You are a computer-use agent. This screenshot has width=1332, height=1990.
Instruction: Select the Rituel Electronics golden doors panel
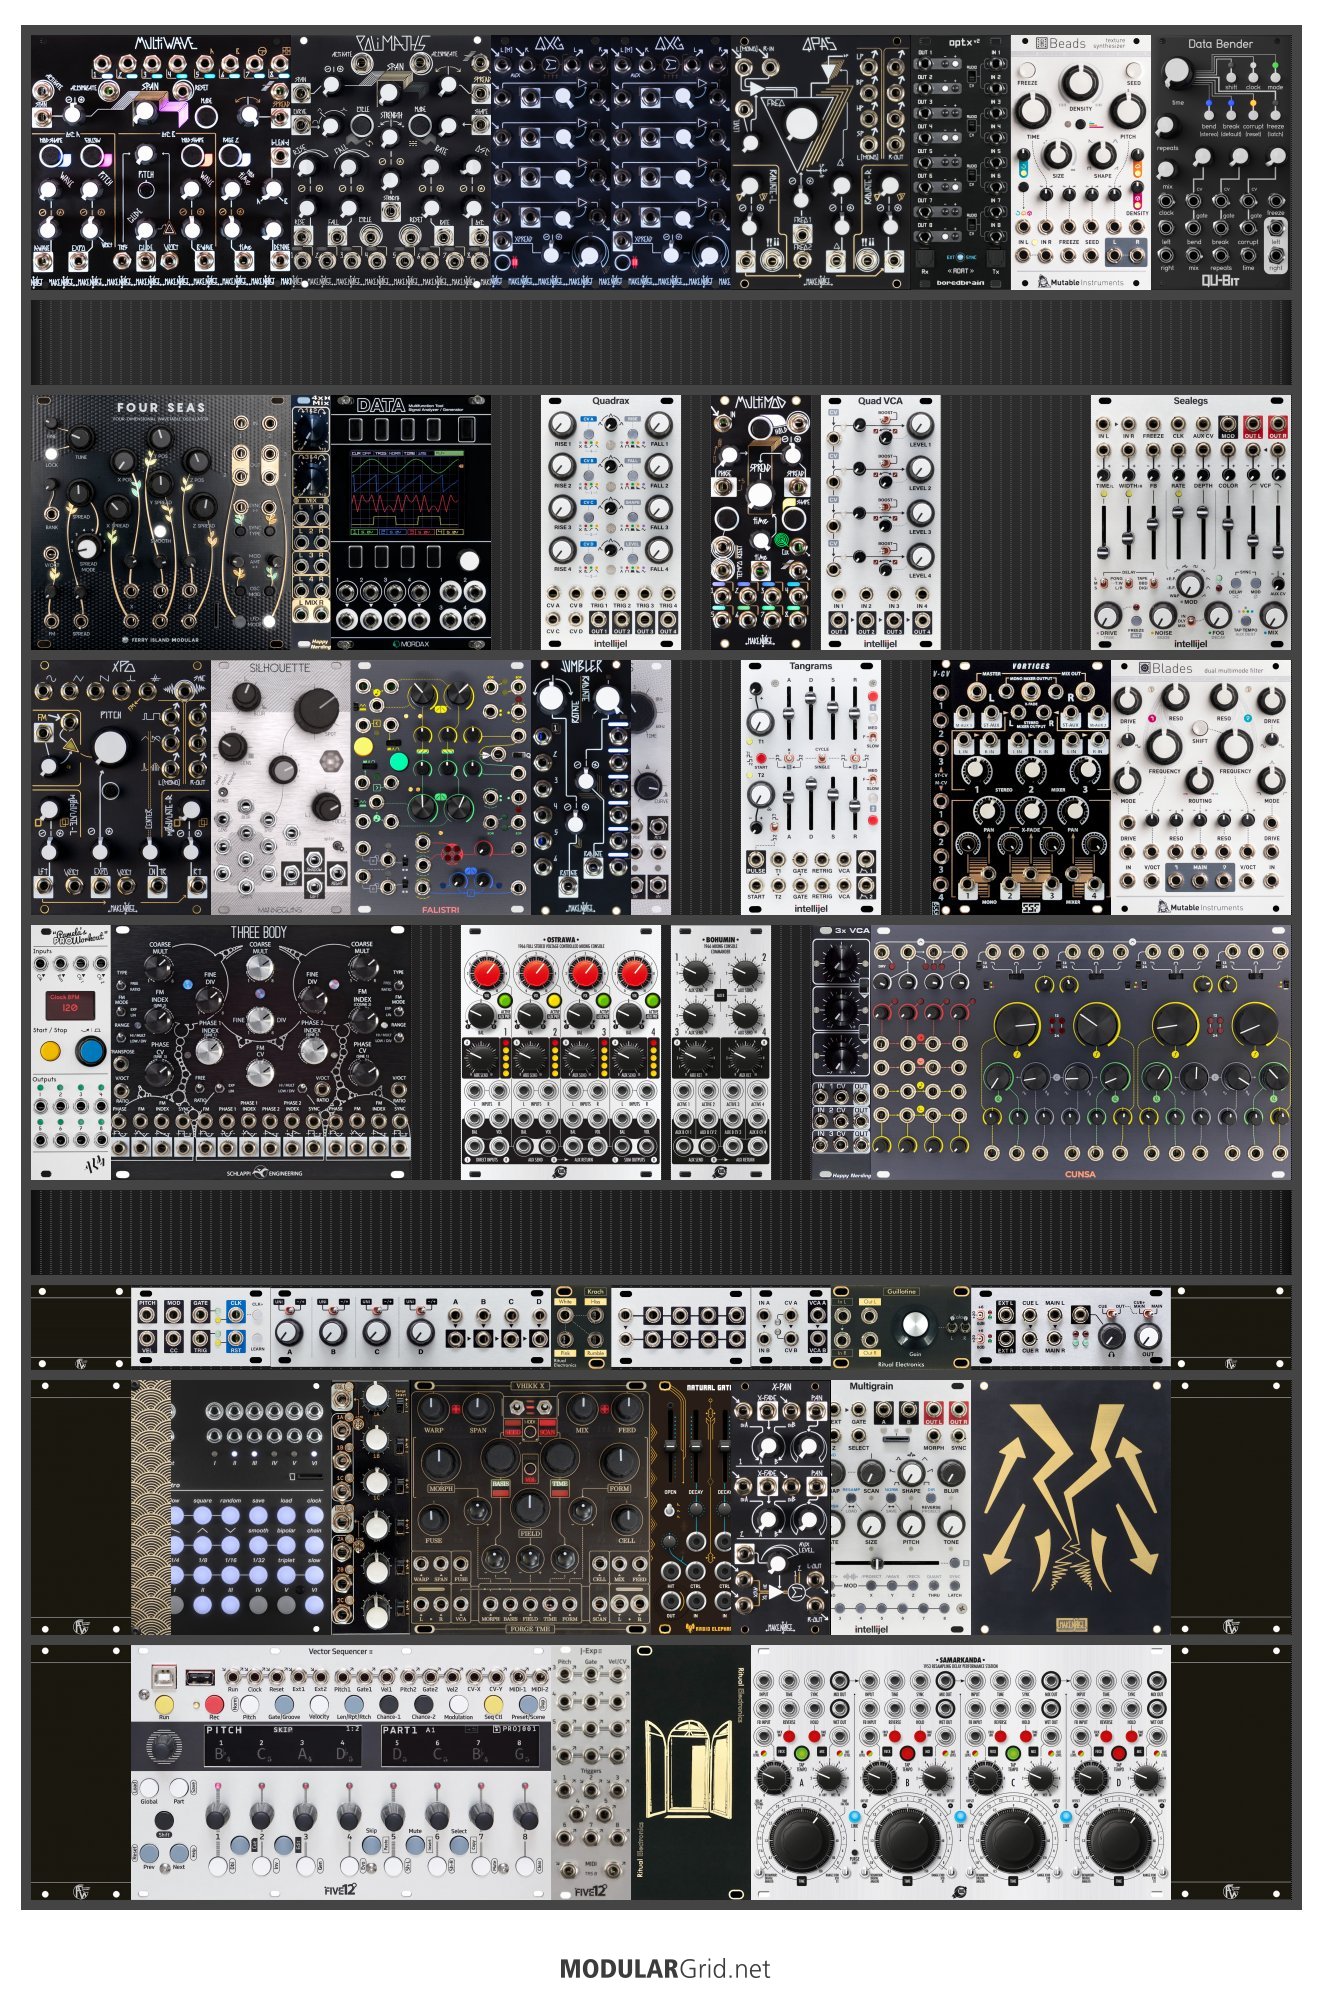[x=691, y=1773]
